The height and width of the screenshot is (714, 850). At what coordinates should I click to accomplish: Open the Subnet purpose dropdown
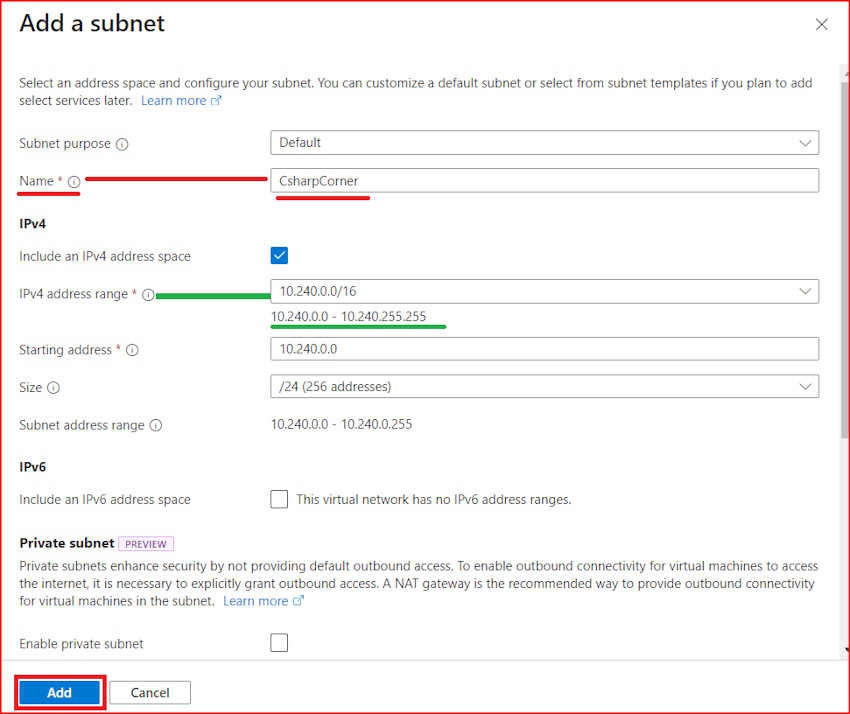pyautogui.click(x=544, y=143)
